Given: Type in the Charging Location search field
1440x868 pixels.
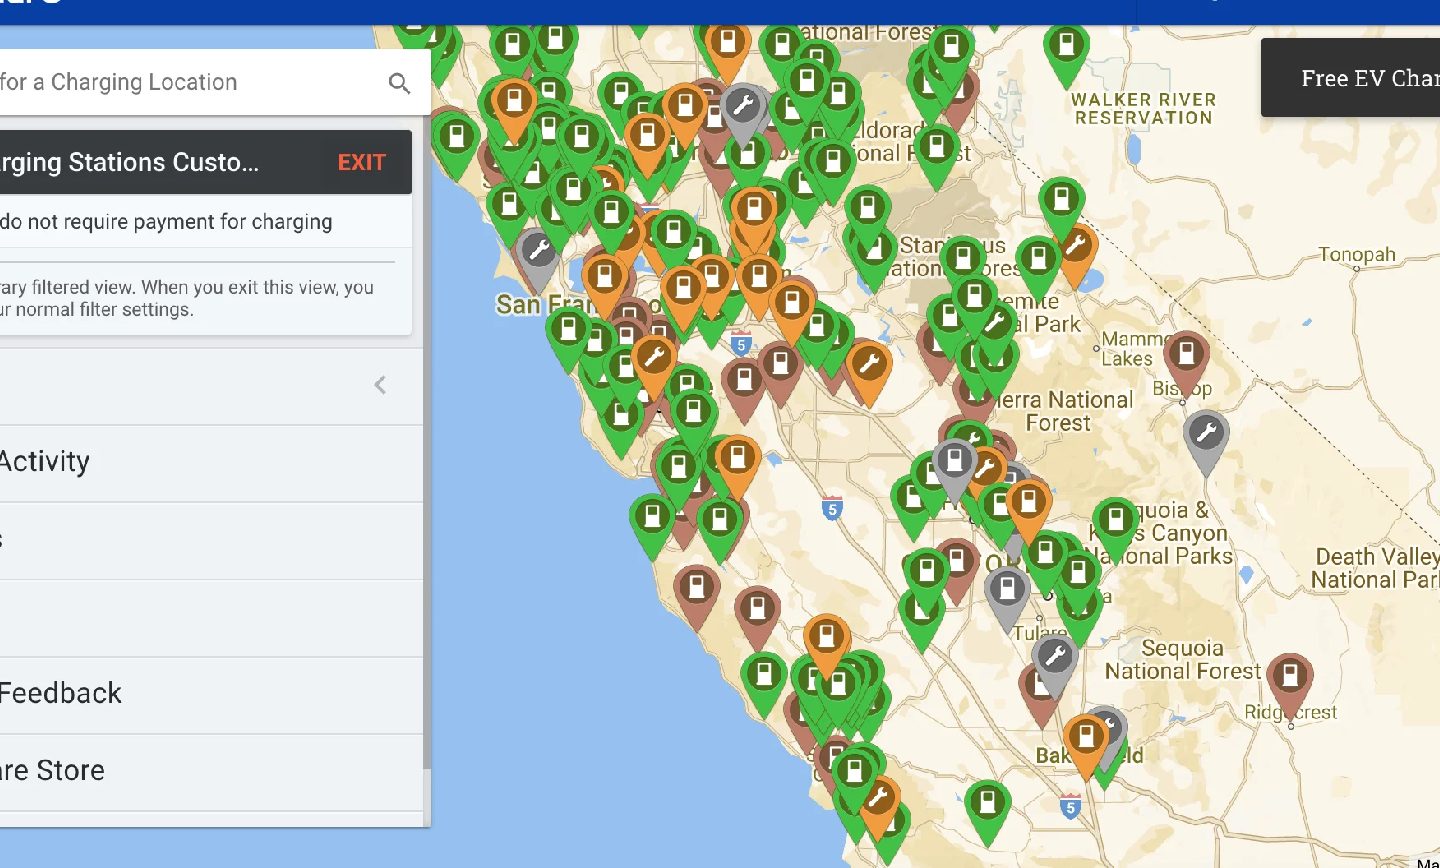Looking at the screenshot, I should (180, 83).
